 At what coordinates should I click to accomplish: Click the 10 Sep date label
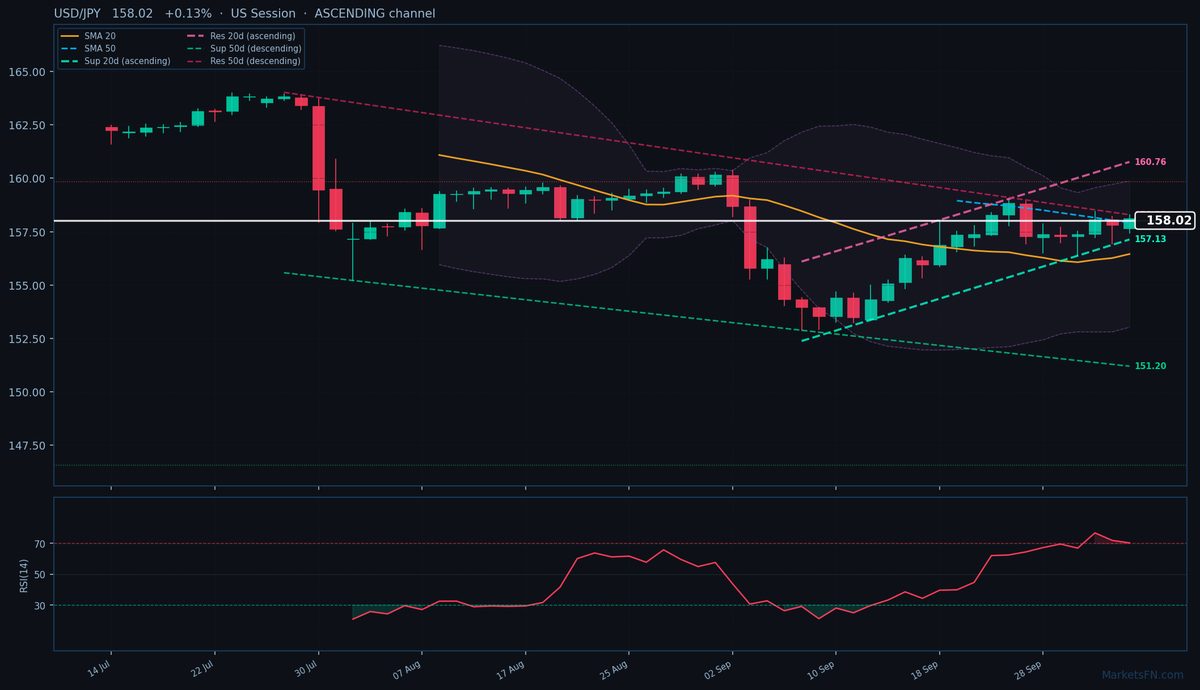(824, 669)
